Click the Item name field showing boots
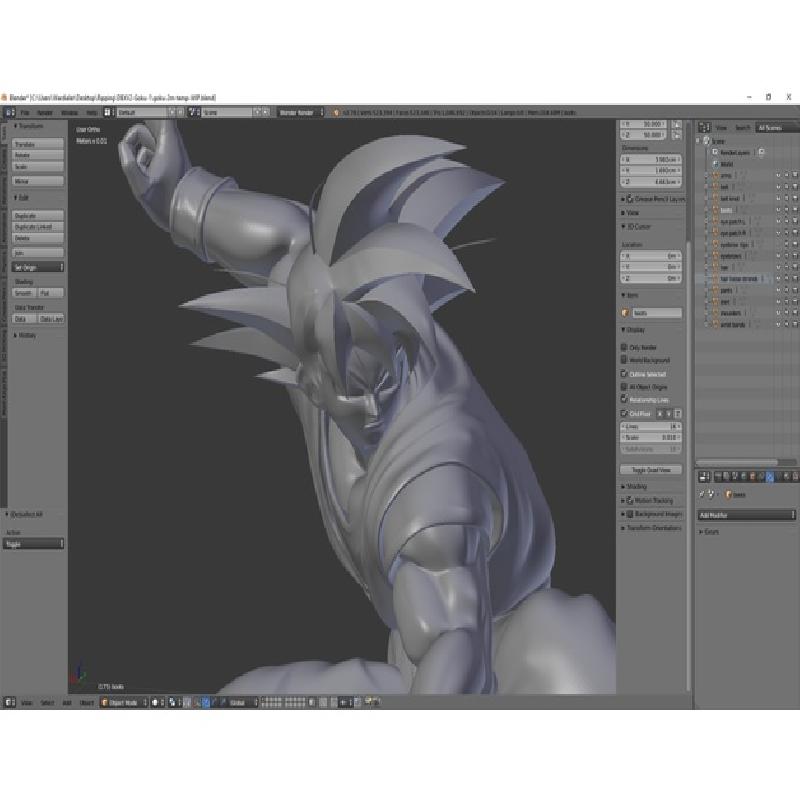This screenshot has height=800, width=800. click(657, 313)
